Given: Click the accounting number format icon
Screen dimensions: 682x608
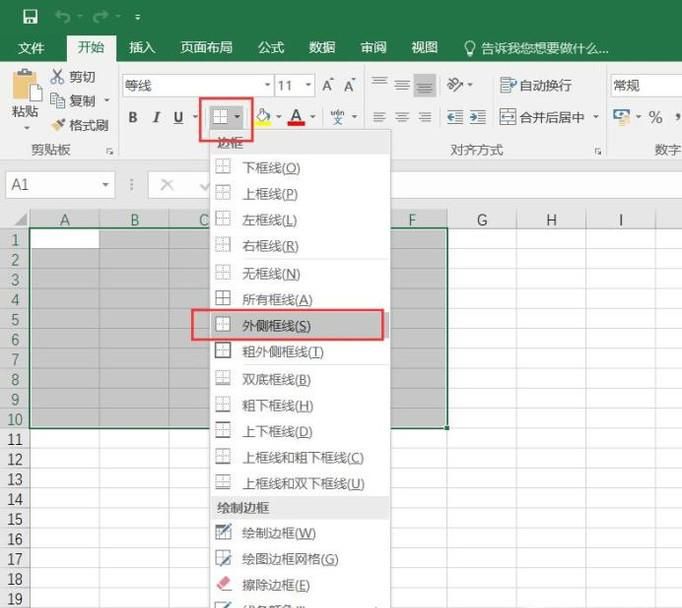Looking at the screenshot, I should pos(621,117).
